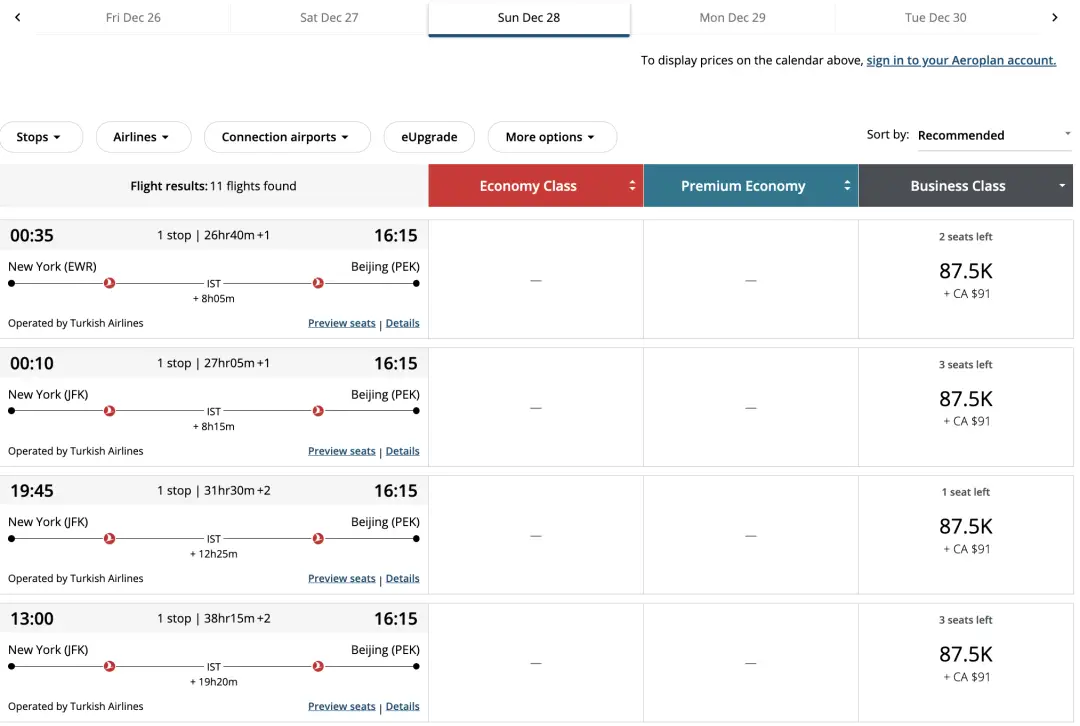1080x726 pixels.
Task: Click Business Class column sort arrow
Action: tap(1062, 186)
